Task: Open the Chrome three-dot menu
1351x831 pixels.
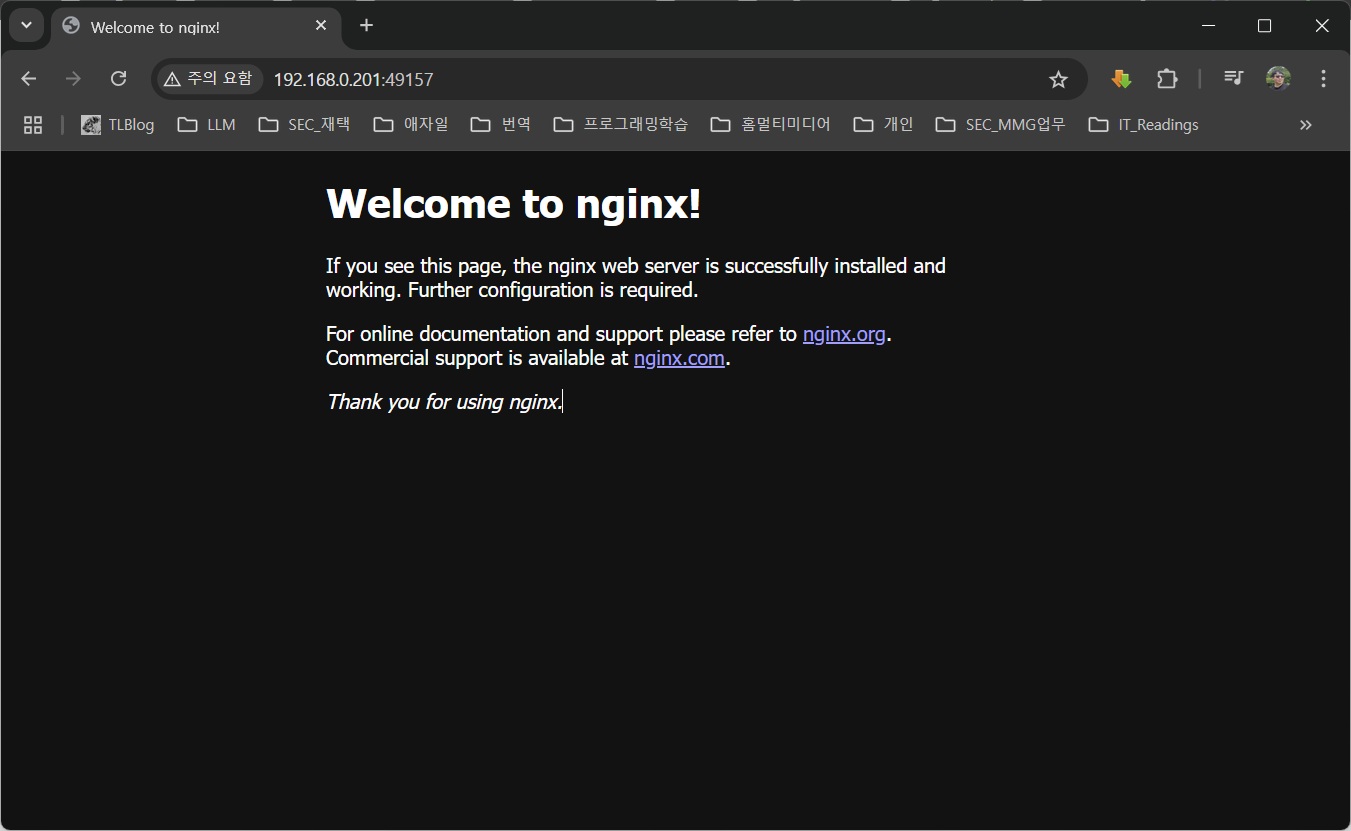Action: (x=1323, y=78)
